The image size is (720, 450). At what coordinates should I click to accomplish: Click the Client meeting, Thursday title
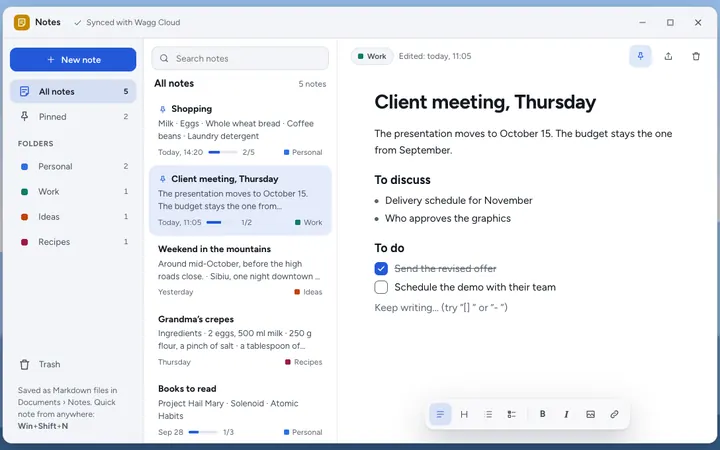pos(485,102)
